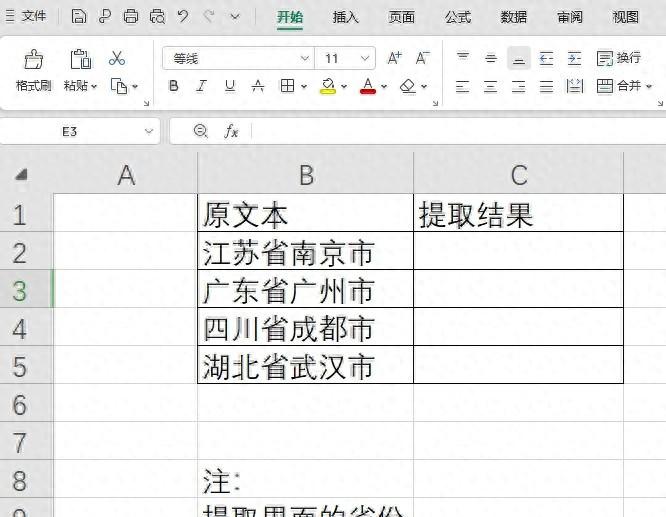Open font settings dialog launcher
Screen dimensions: 666x517
(x=435, y=103)
